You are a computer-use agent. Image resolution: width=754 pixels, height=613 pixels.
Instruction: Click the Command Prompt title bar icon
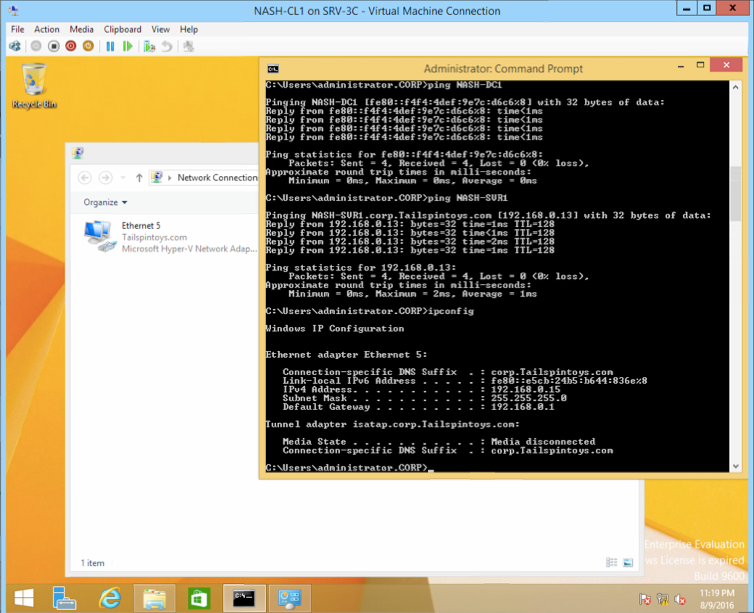tap(273, 69)
